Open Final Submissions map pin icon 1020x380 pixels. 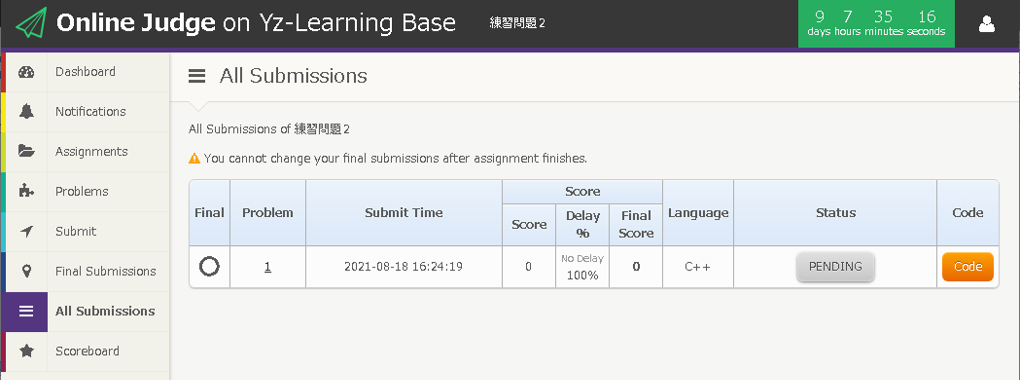click(x=26, y=271)
